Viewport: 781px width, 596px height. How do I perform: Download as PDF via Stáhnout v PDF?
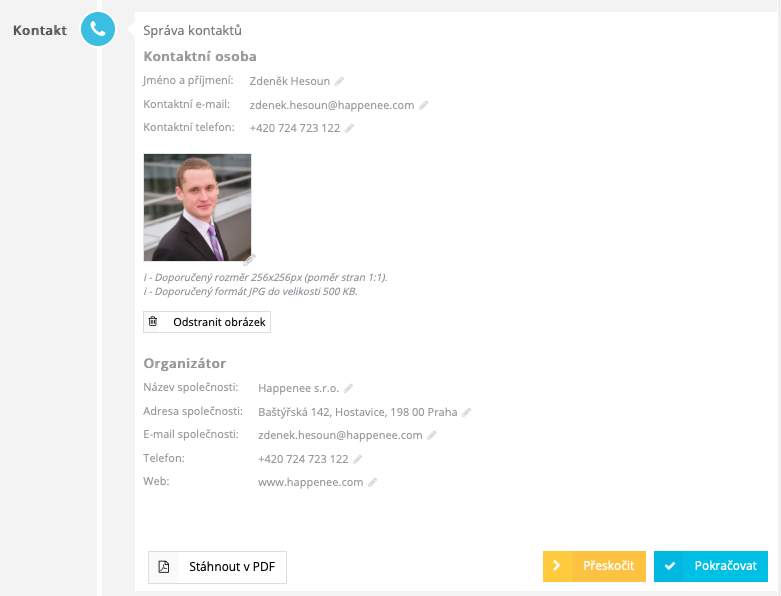[x=217, y=567]
